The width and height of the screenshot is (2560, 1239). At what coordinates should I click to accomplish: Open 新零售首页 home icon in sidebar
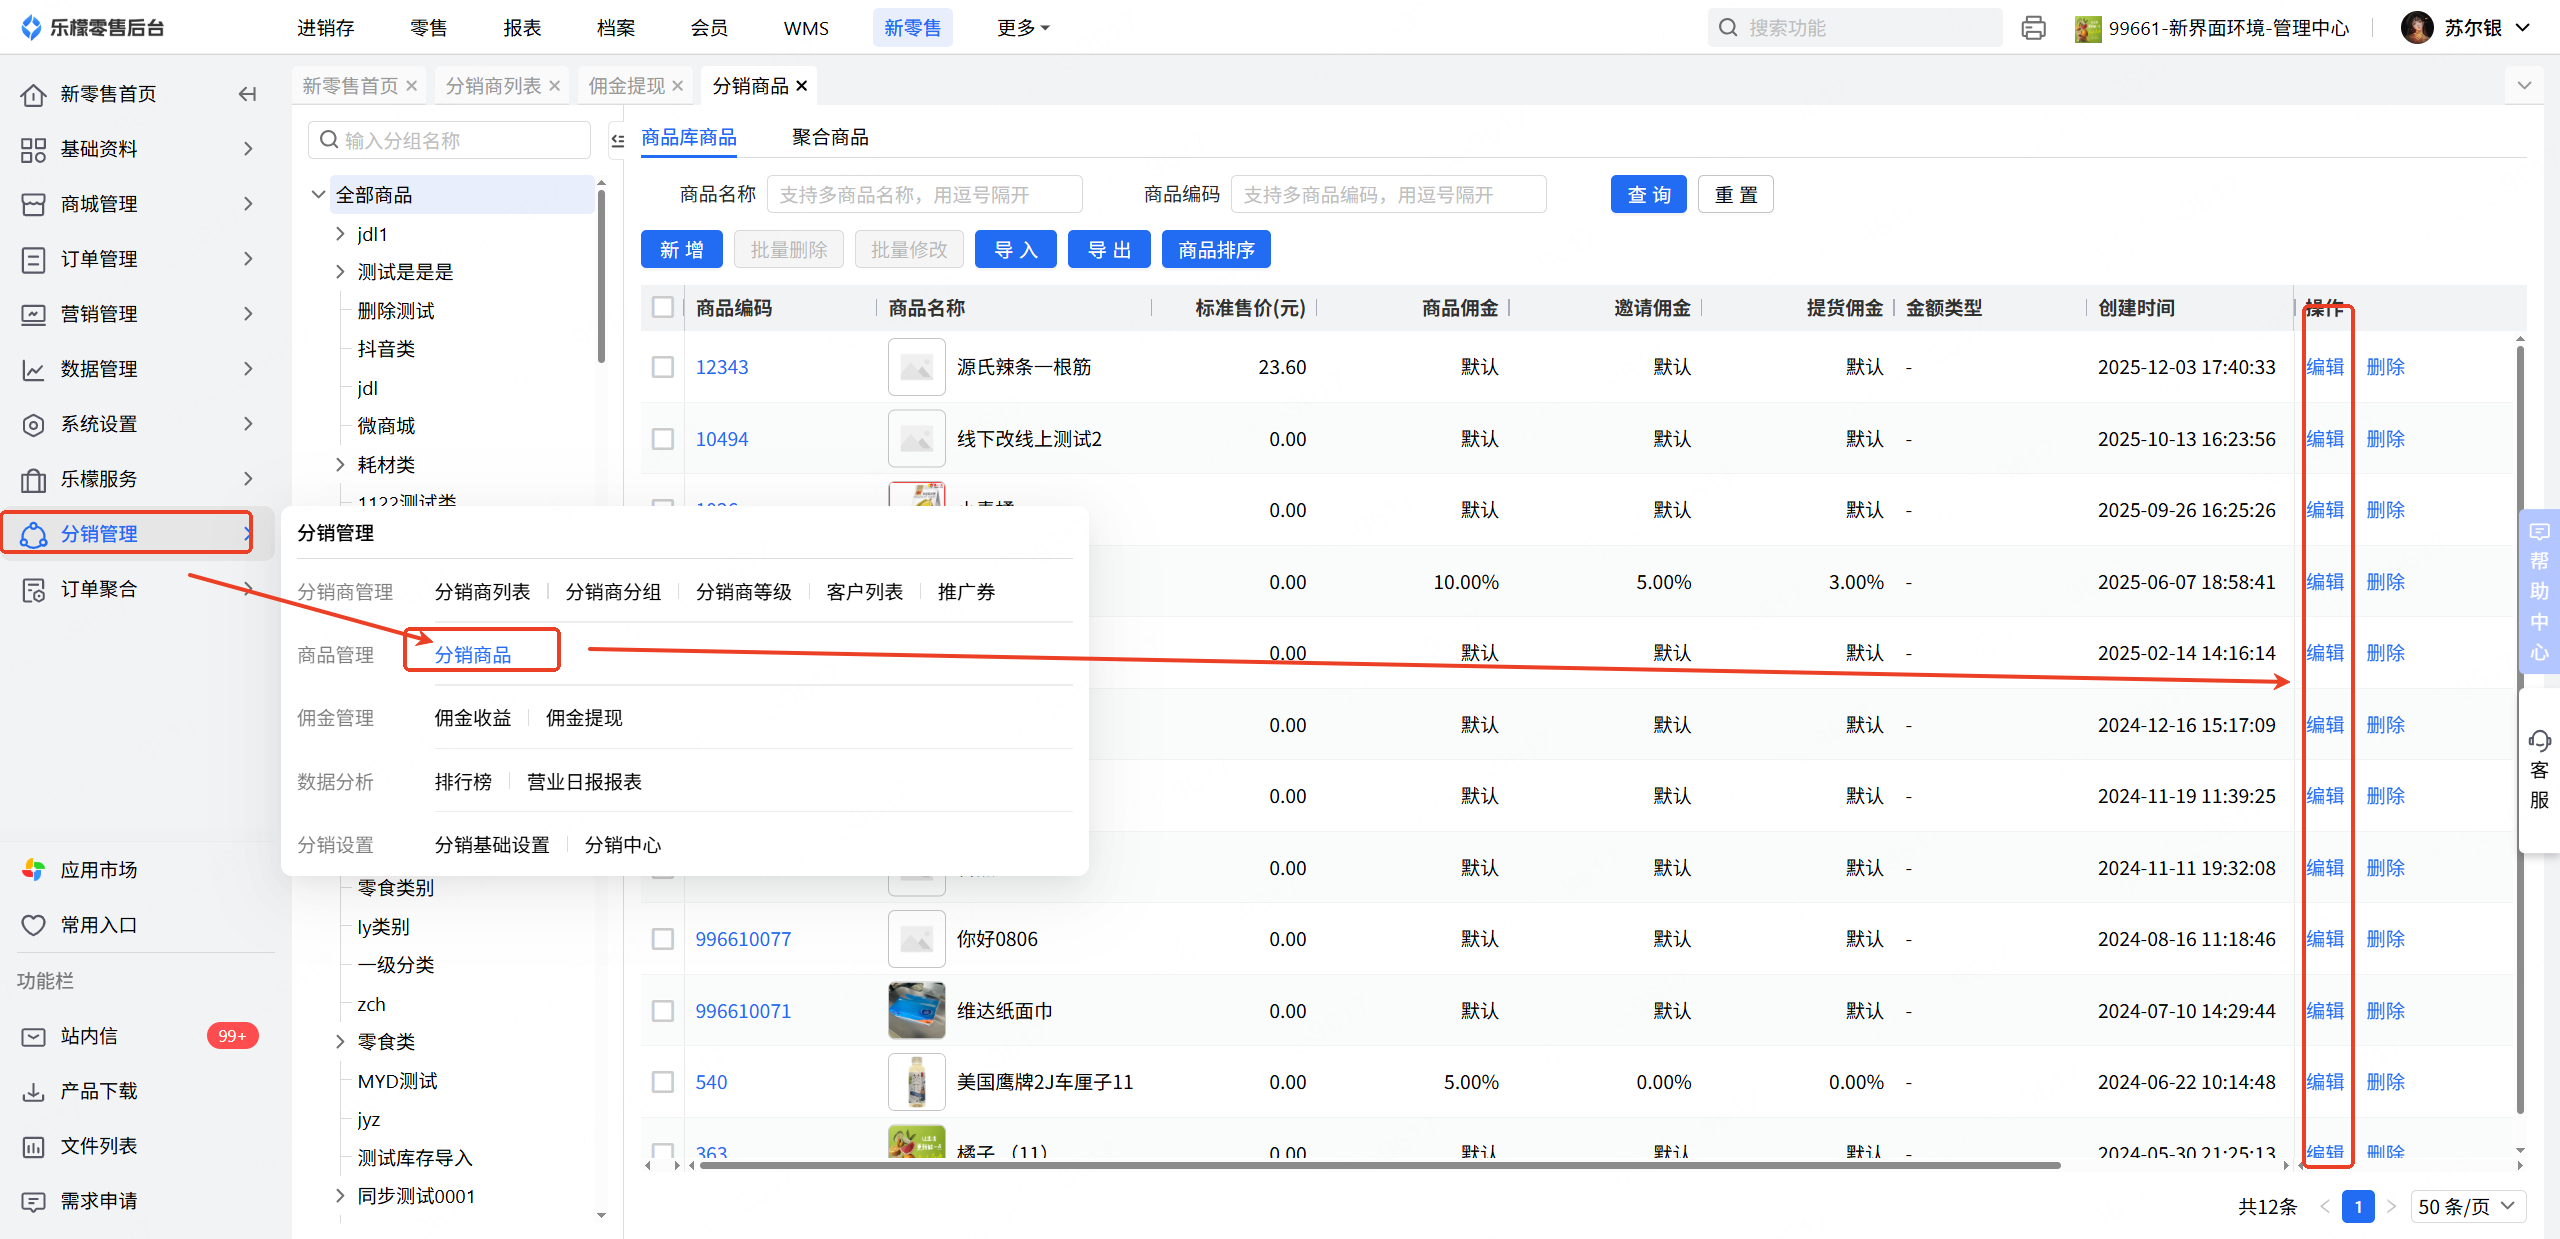click(33, 94)
